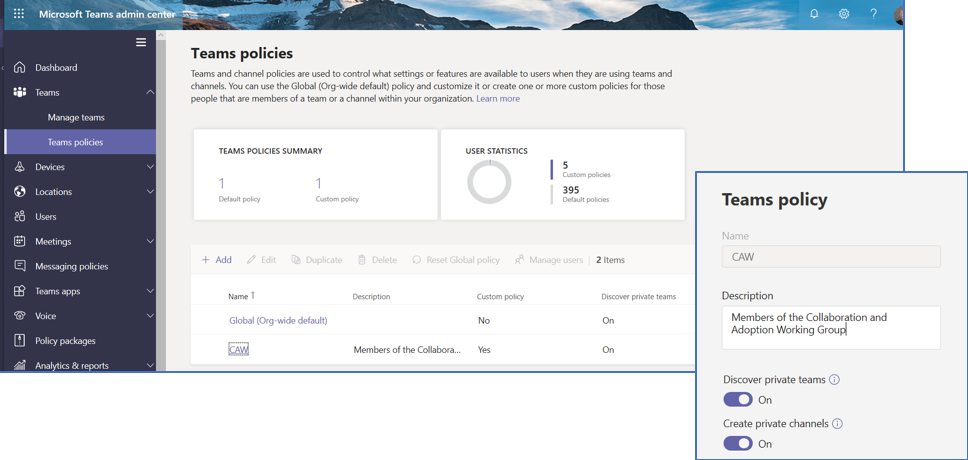Viewport: 968px width, 460px height.
Task: Click the policy Description text box
Action: (830, 327)
